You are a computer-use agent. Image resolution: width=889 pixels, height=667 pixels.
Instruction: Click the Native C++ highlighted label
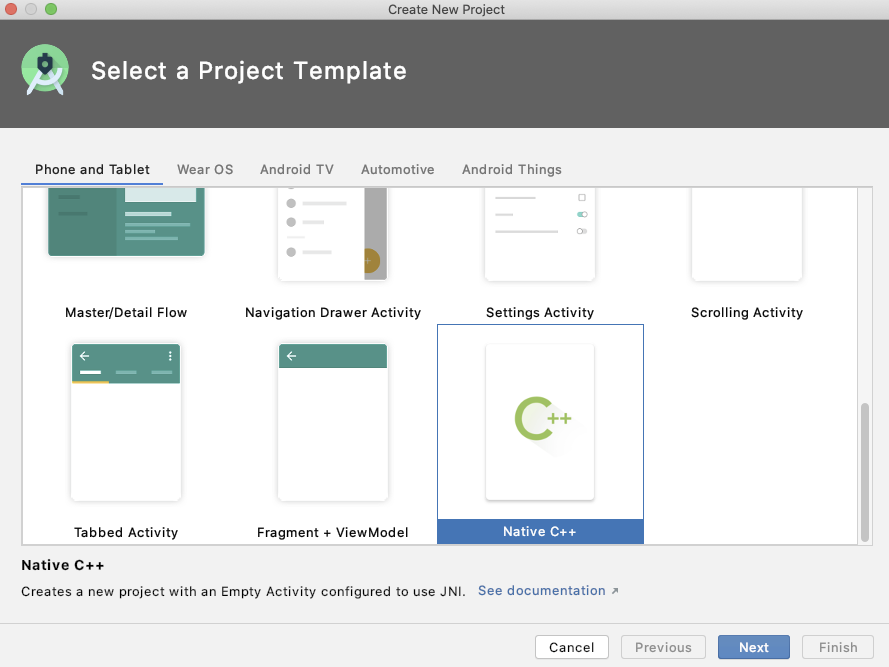[x=540, y=531]
